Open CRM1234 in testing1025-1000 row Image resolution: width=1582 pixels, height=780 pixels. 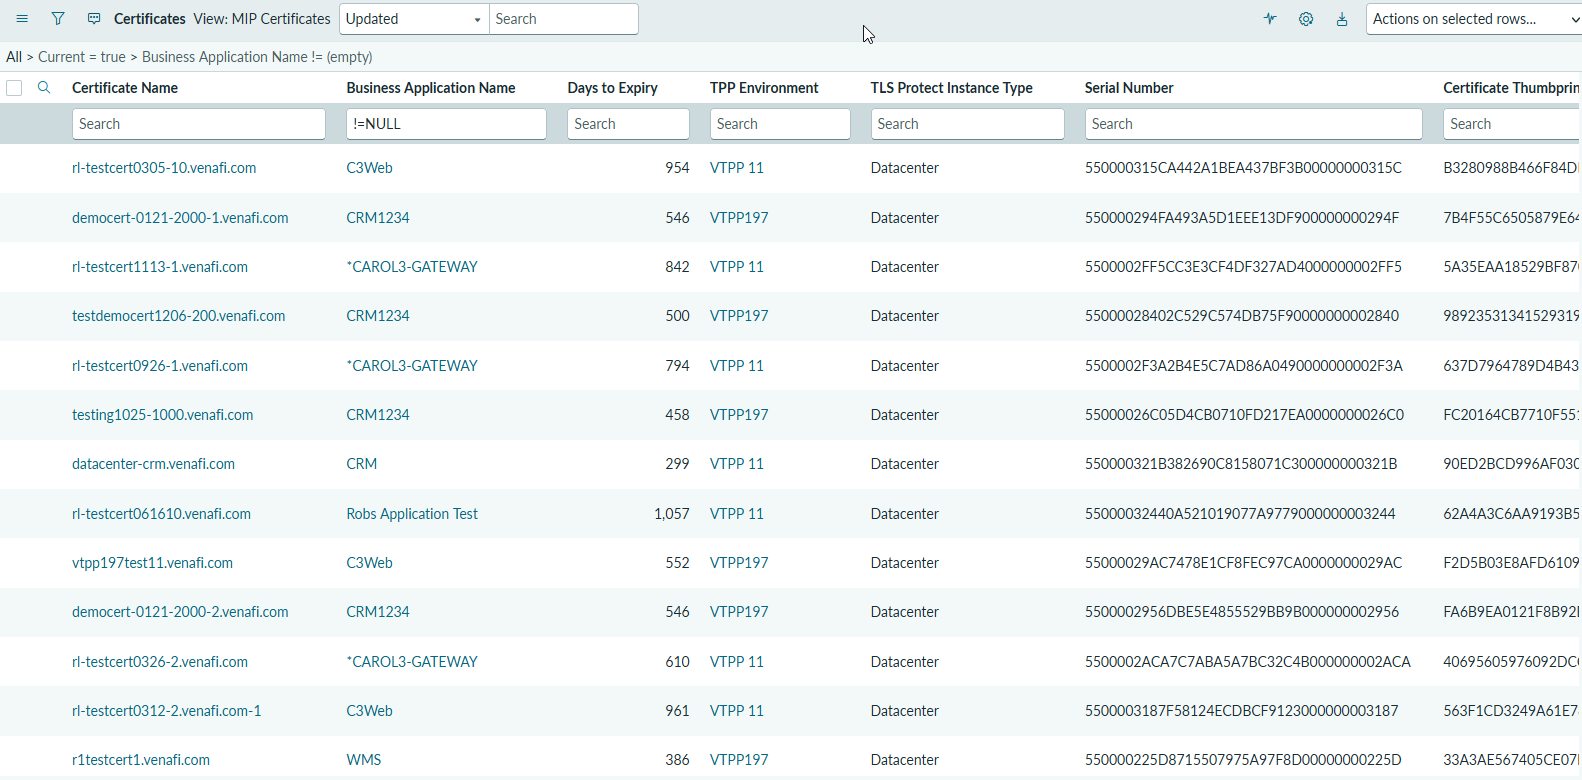pos(378,415)
